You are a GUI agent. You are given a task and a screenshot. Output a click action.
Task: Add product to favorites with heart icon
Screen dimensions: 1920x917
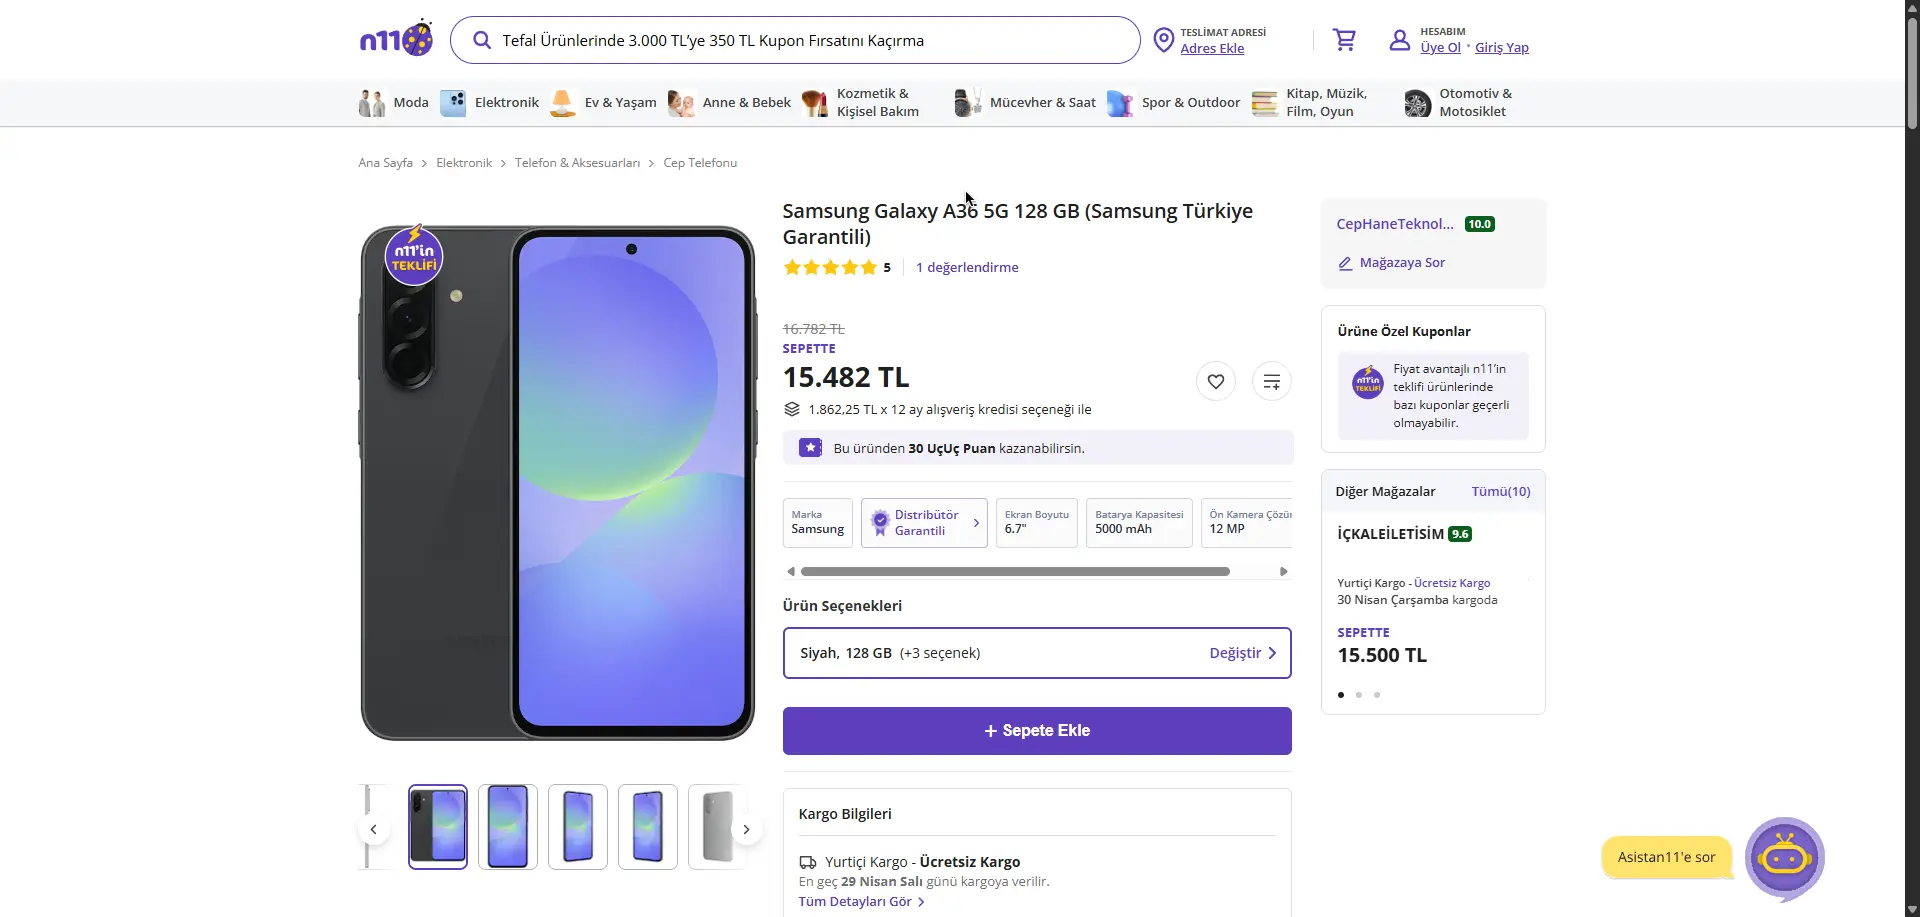1216,381
